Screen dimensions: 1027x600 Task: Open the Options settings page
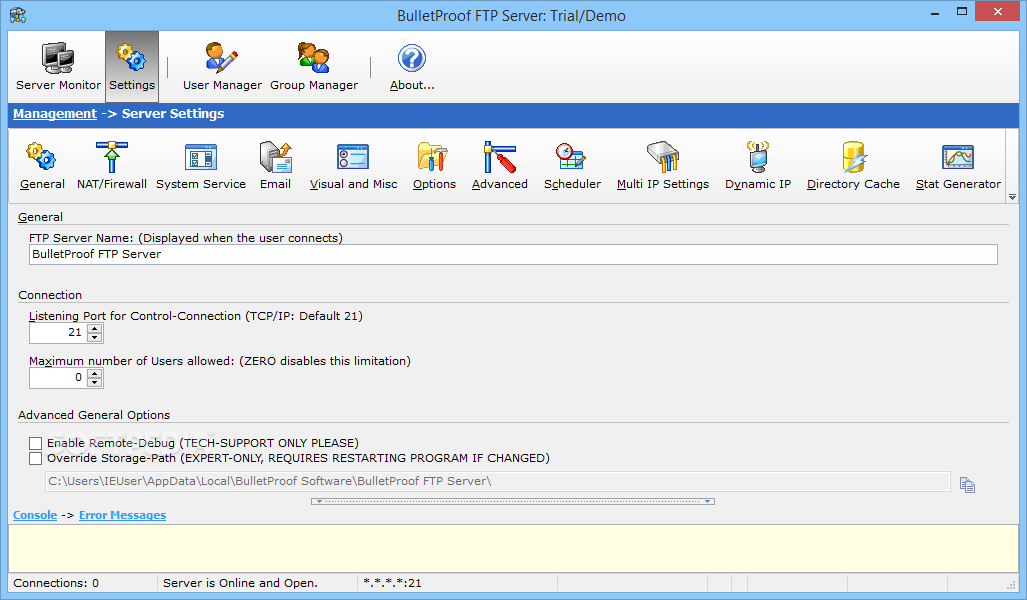pos(434,166)
